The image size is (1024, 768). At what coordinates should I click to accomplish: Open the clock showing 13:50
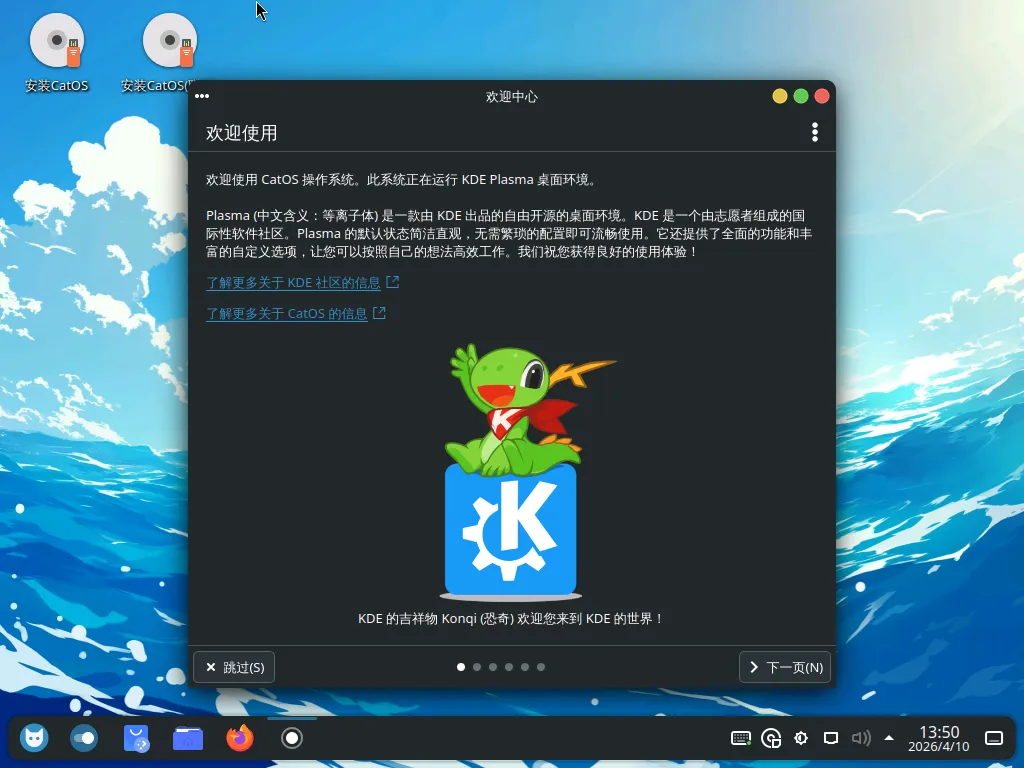pyautogui.click(x=938, y=739)
